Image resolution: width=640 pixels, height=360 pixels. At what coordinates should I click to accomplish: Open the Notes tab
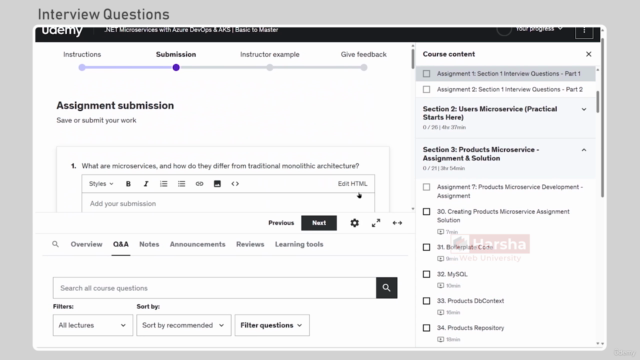[x=149, y=244]
